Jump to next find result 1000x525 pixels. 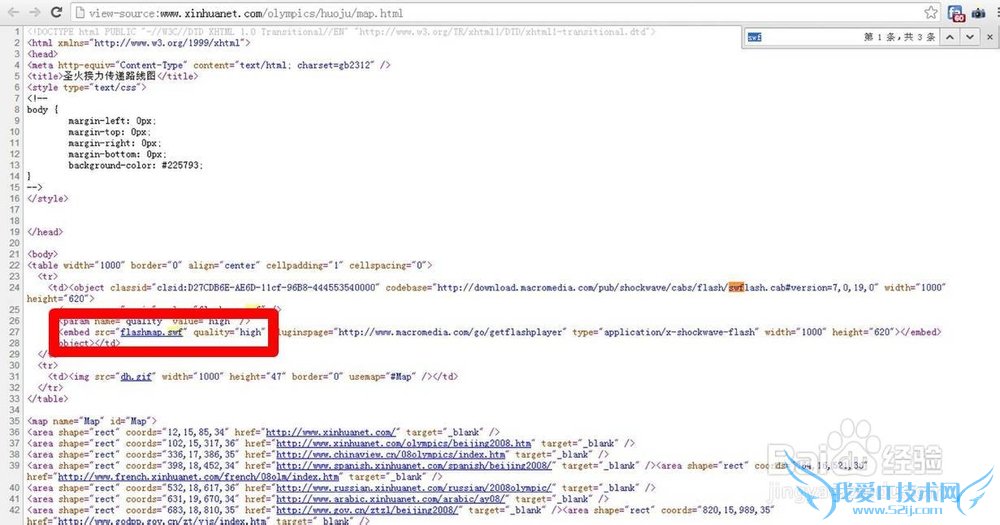coord(969,37)
